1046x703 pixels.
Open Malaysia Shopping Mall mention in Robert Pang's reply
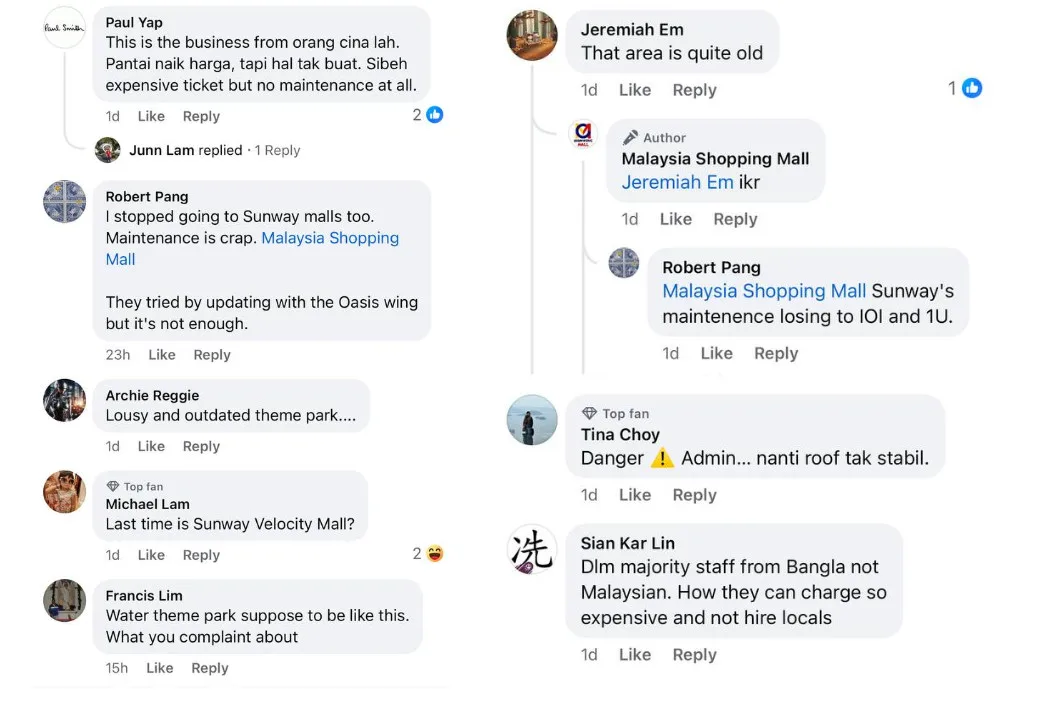pyautogui.click(x=764, y=291)
